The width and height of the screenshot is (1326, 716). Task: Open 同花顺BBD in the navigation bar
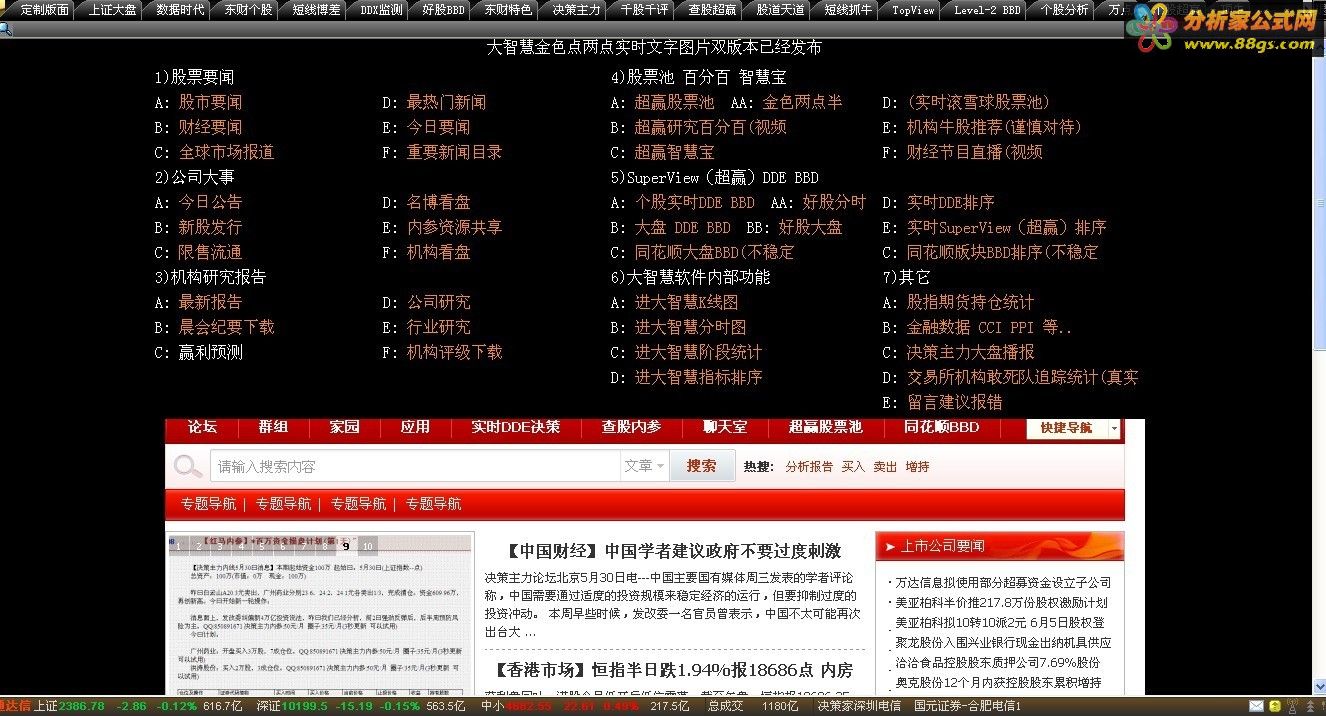(941, 427)
